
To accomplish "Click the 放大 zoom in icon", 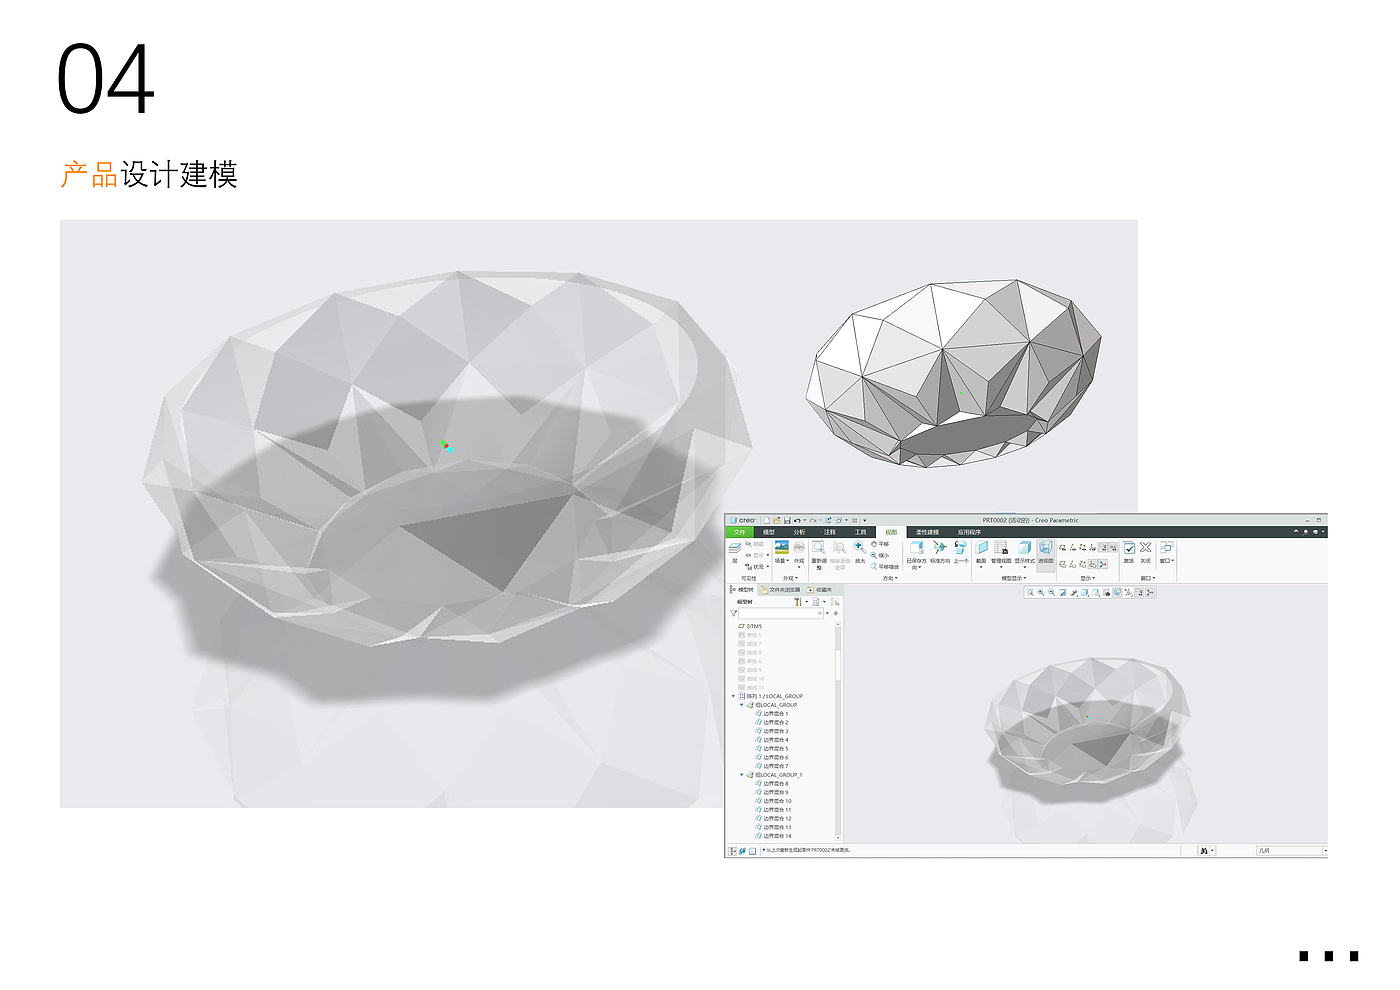I will 860,547.
